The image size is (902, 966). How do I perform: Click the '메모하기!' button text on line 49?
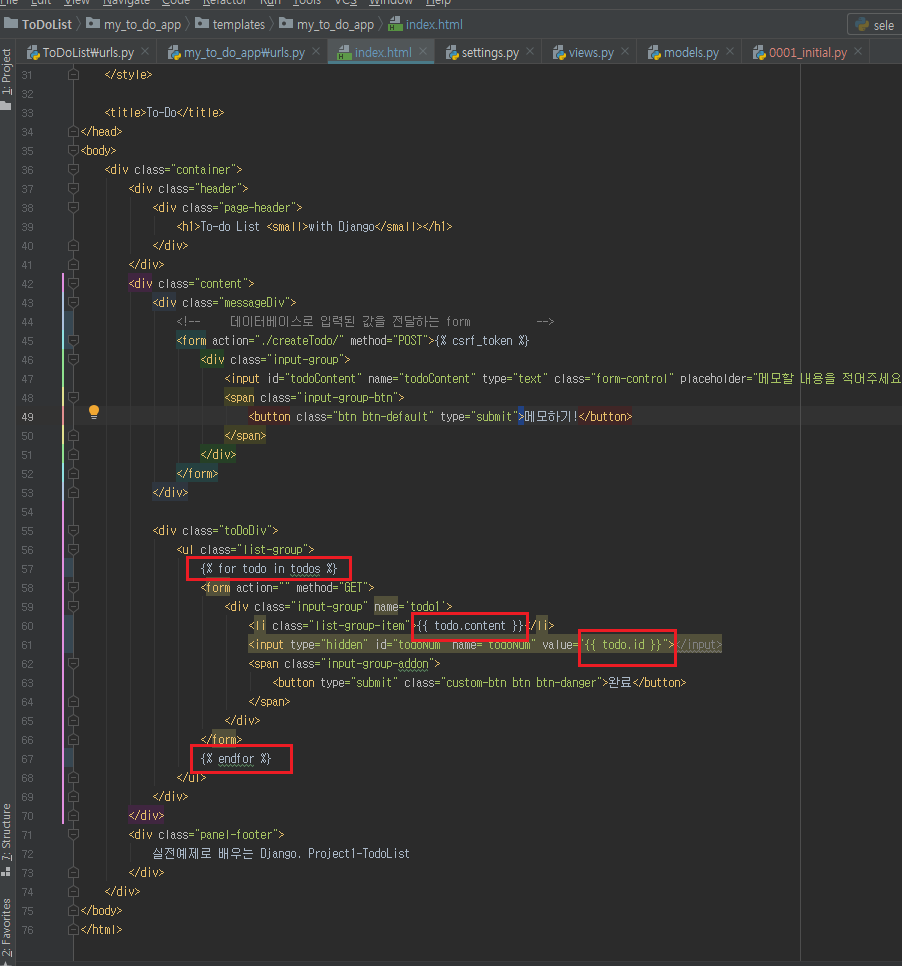click(551, 416)
